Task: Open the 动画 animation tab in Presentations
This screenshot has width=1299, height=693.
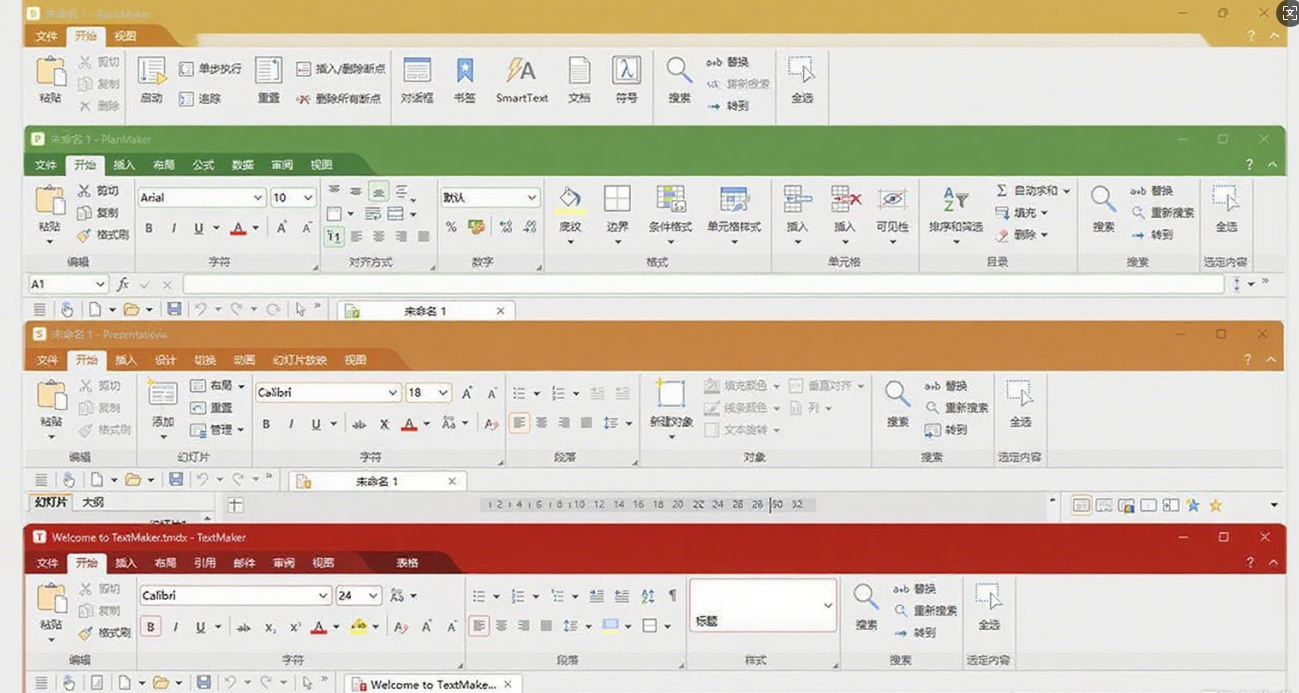Action: [x=244, y=360]
